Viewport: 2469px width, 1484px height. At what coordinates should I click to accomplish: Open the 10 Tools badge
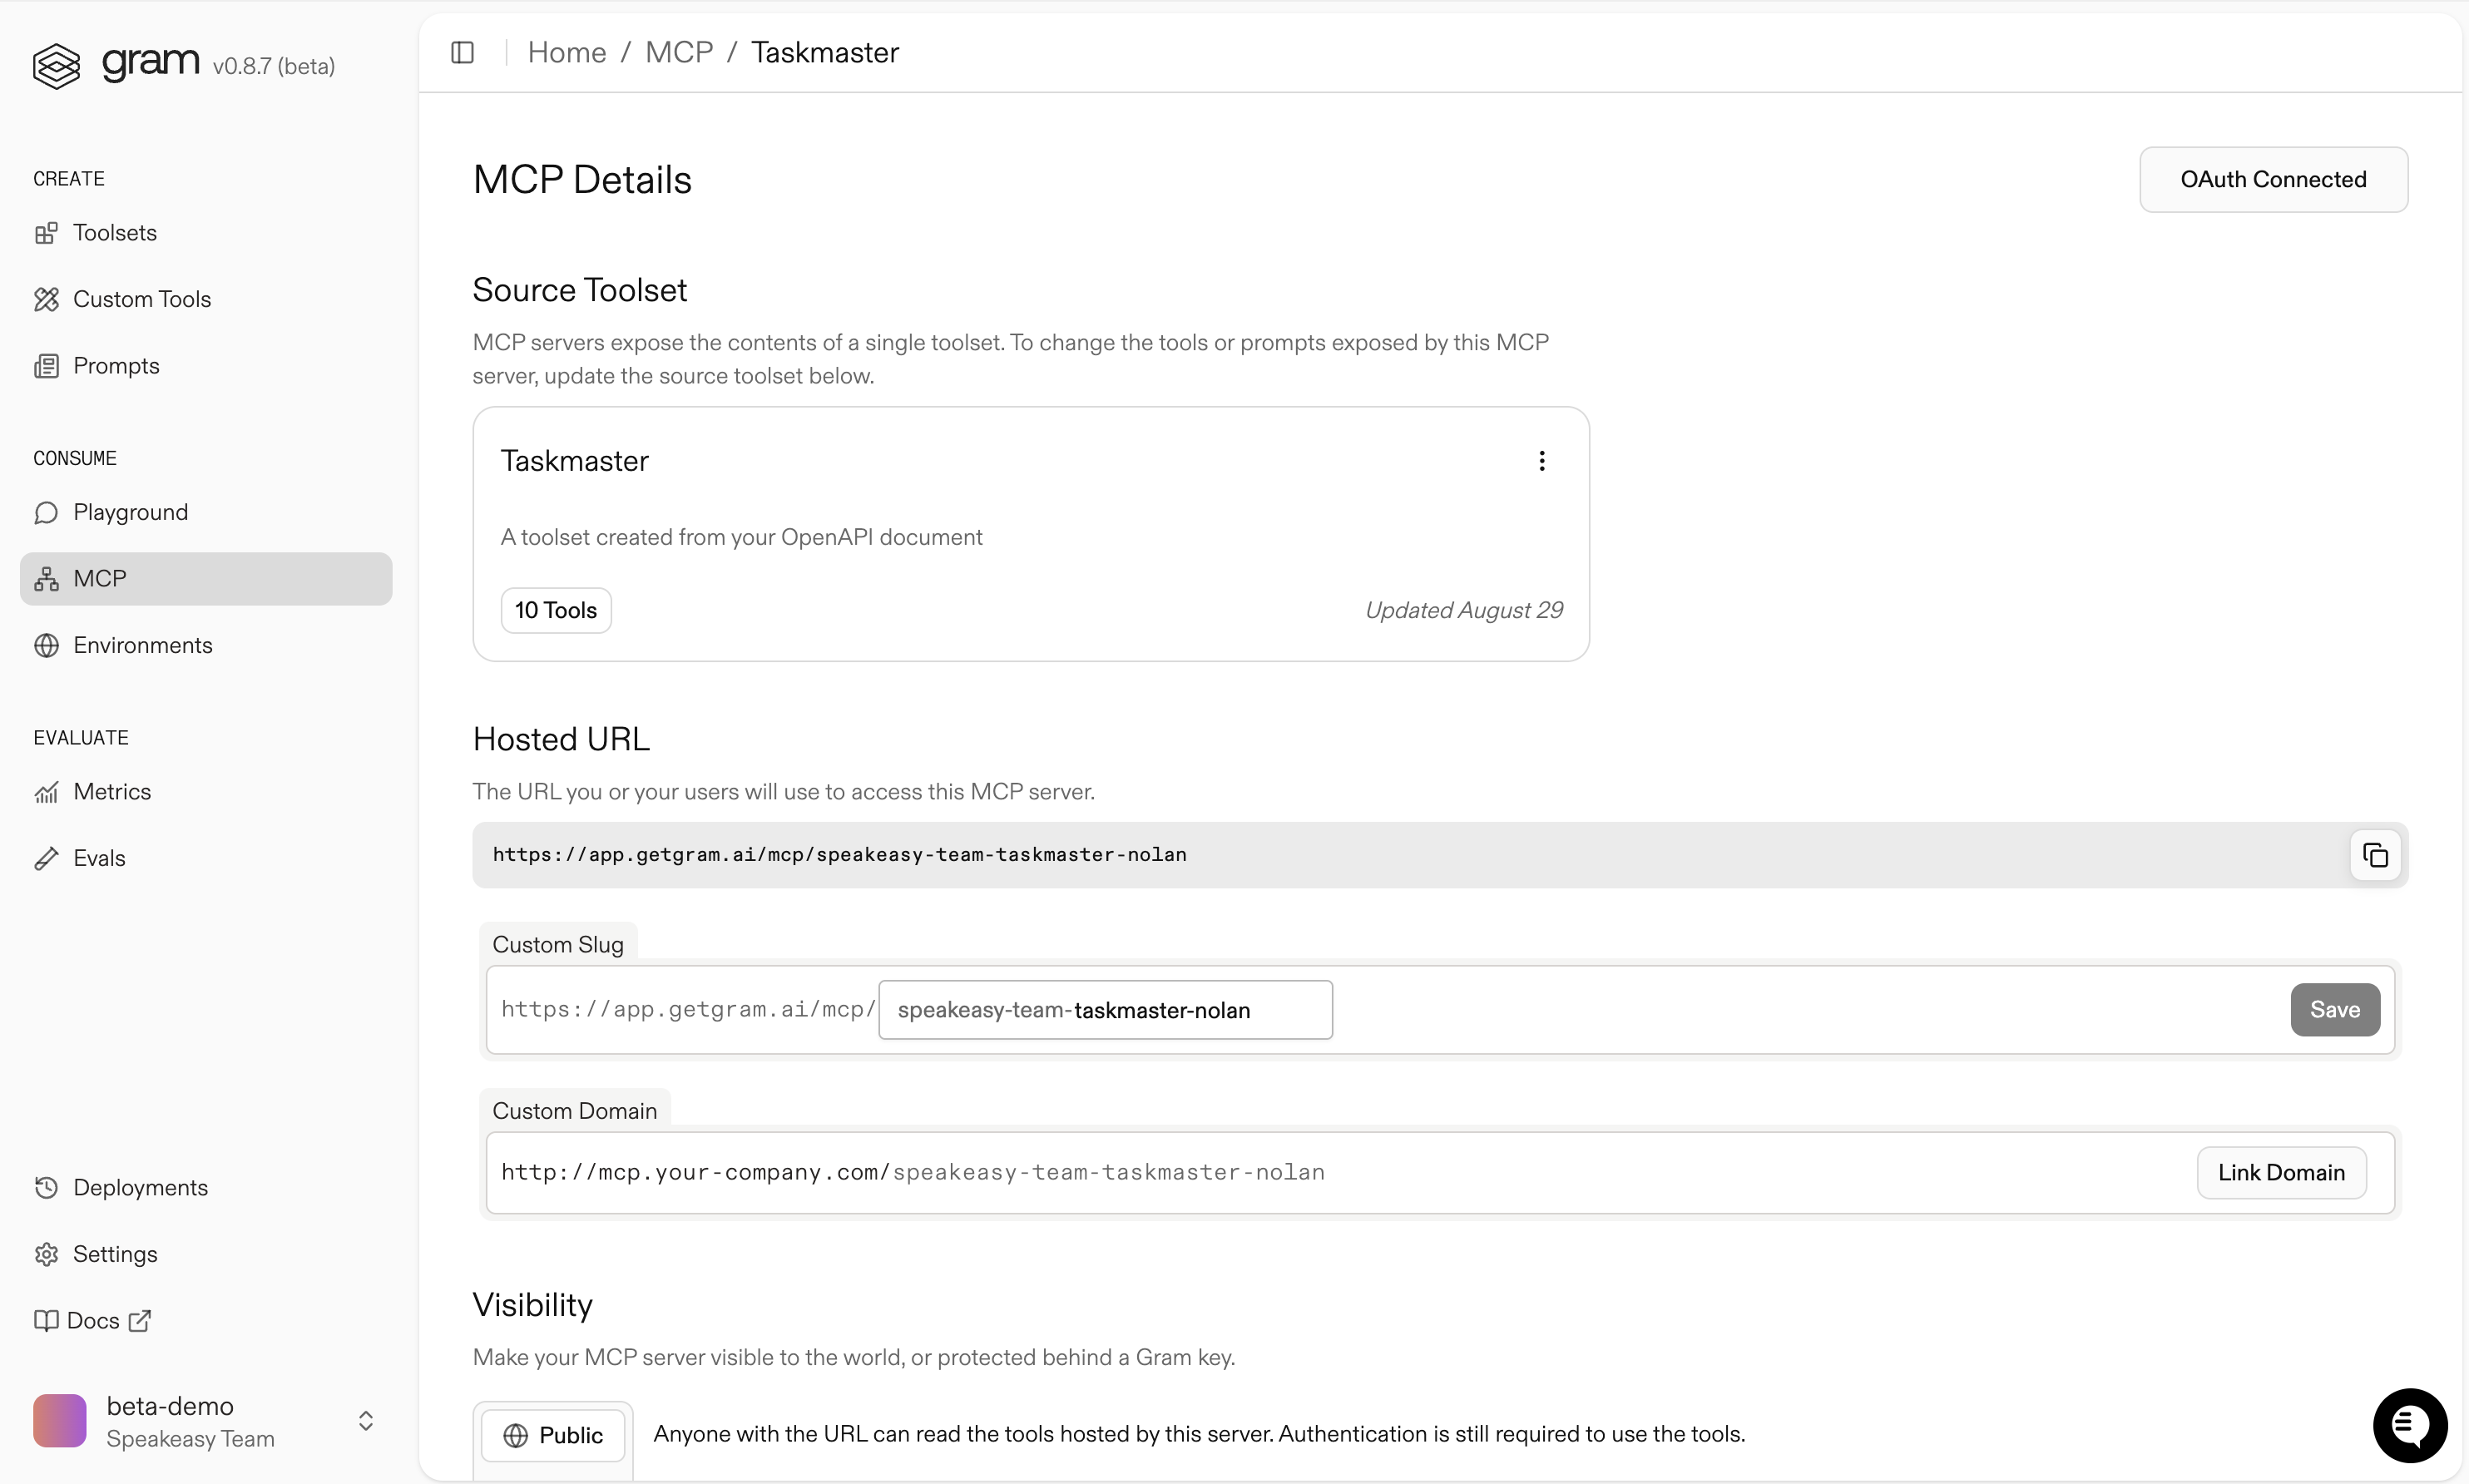pos(556,610)
